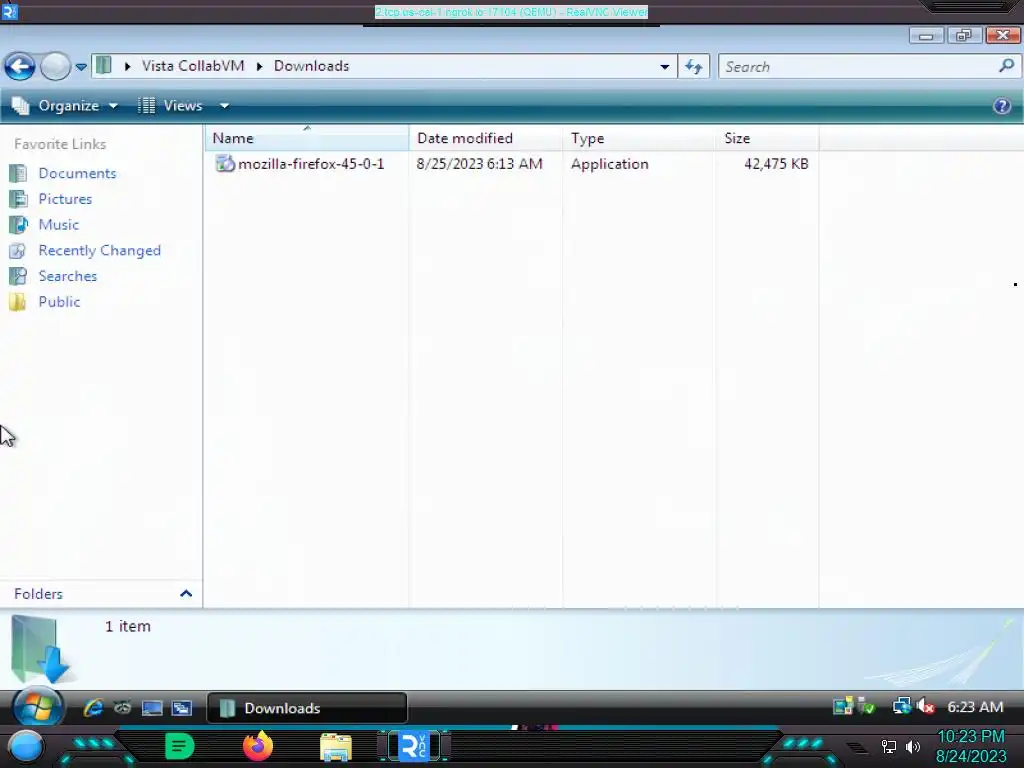Click the Downloads taskbar button
This screenshot has height=768, width=1024.
pyautogui.click(x=307, y=708)
